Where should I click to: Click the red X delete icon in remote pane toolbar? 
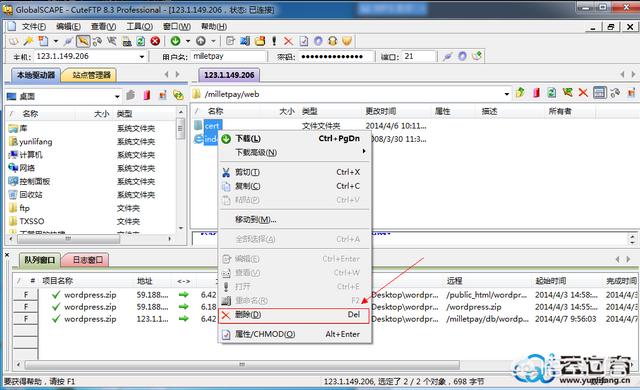click(x=583, y=93)
